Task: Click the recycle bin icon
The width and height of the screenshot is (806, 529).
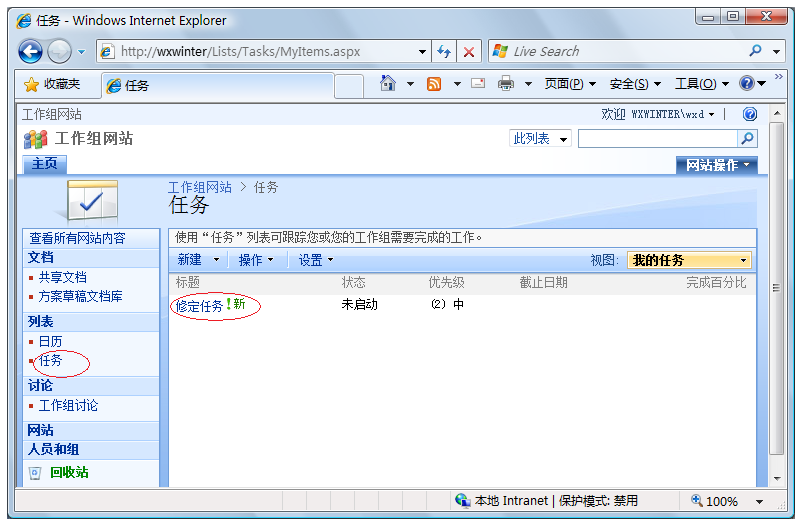Action: (35, 473)
